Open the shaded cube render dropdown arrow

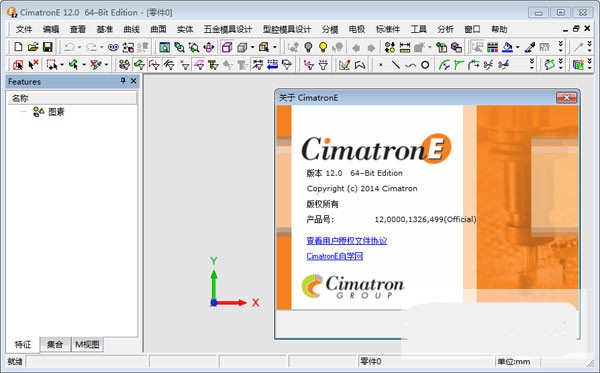pyautogui.click(x=253, y=47)
